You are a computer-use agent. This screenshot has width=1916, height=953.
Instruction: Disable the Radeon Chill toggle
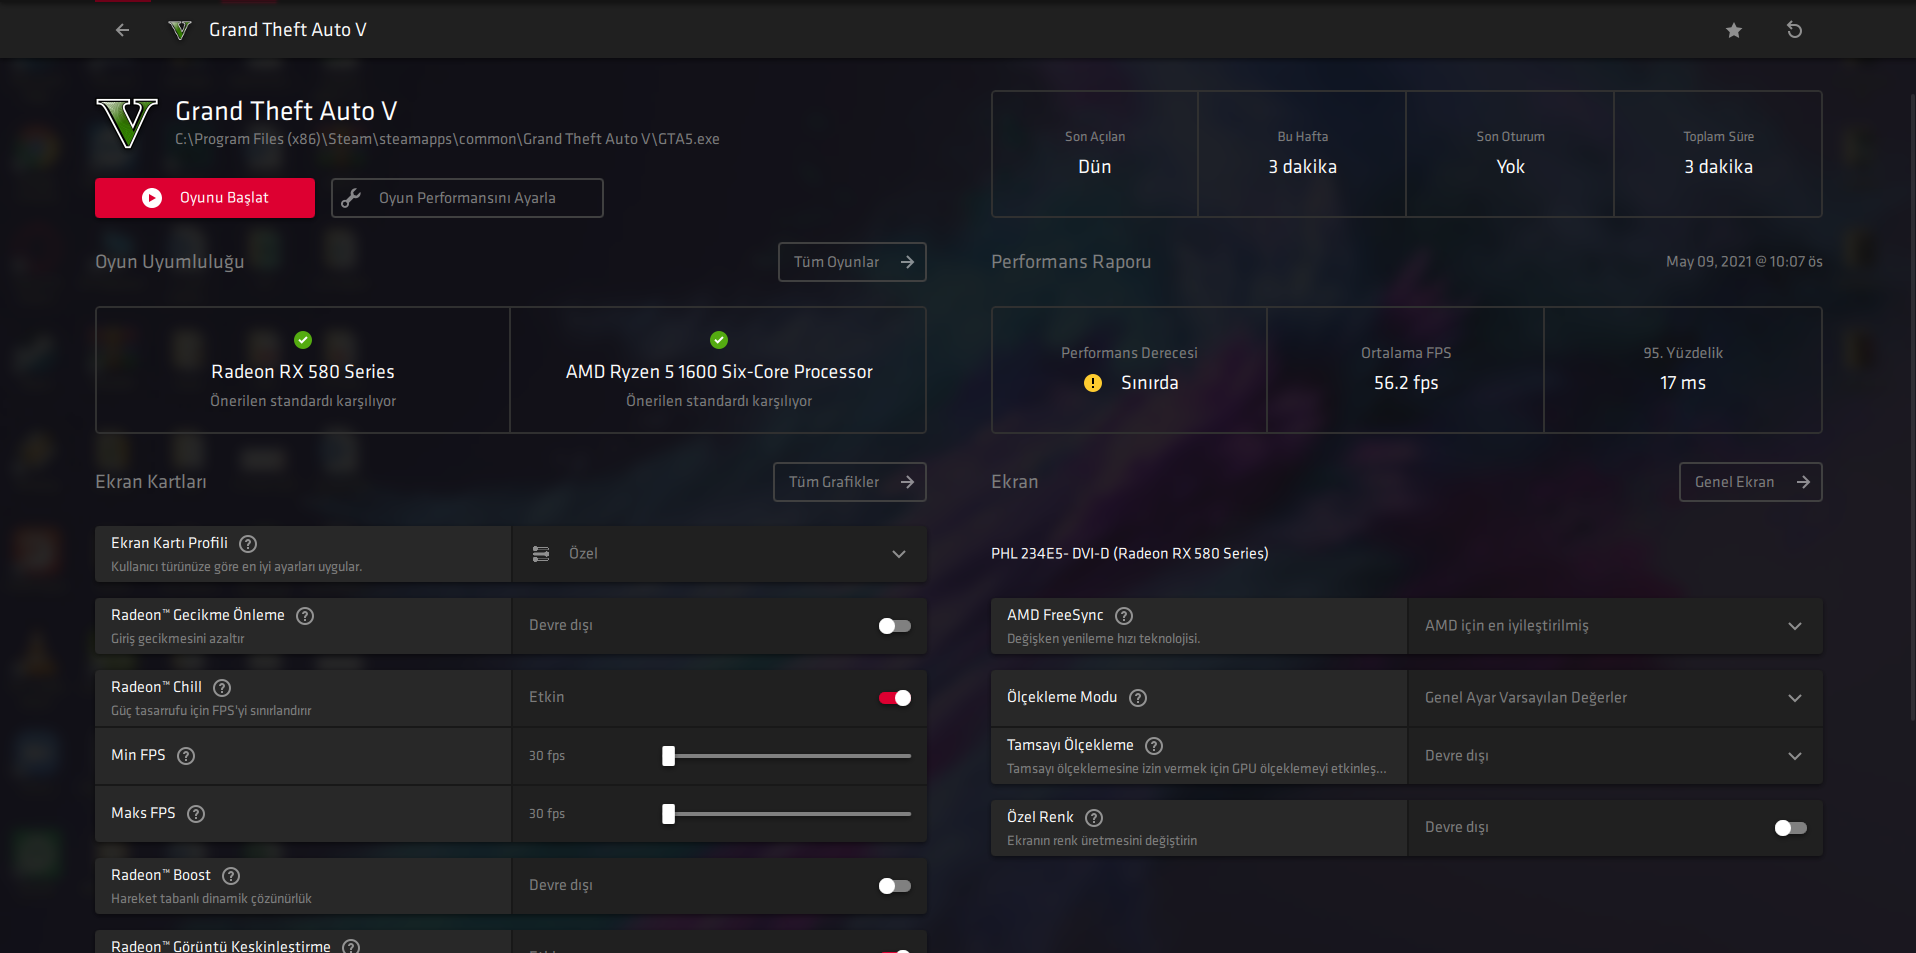[x=895, y=698]
